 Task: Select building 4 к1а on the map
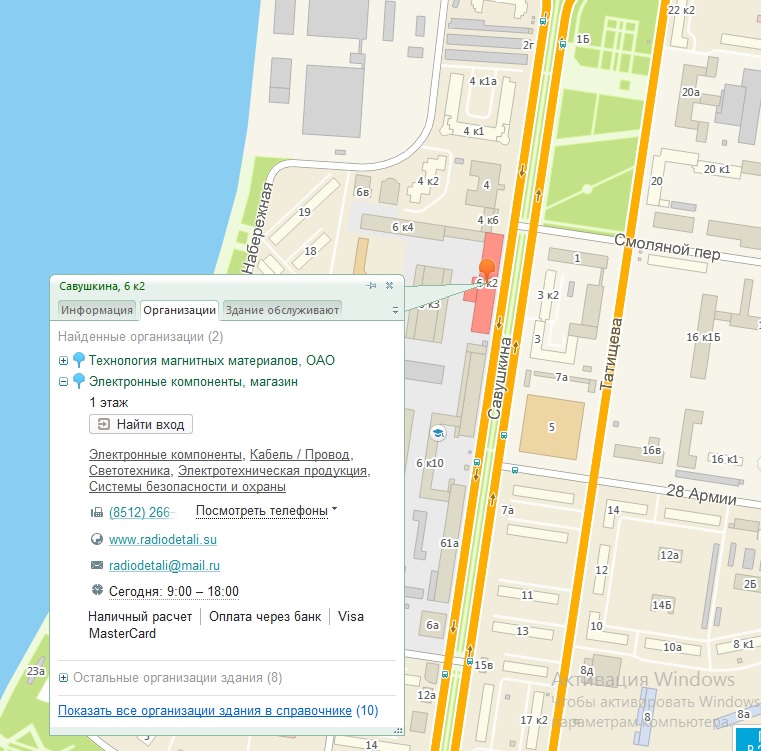tap(482, 81)
